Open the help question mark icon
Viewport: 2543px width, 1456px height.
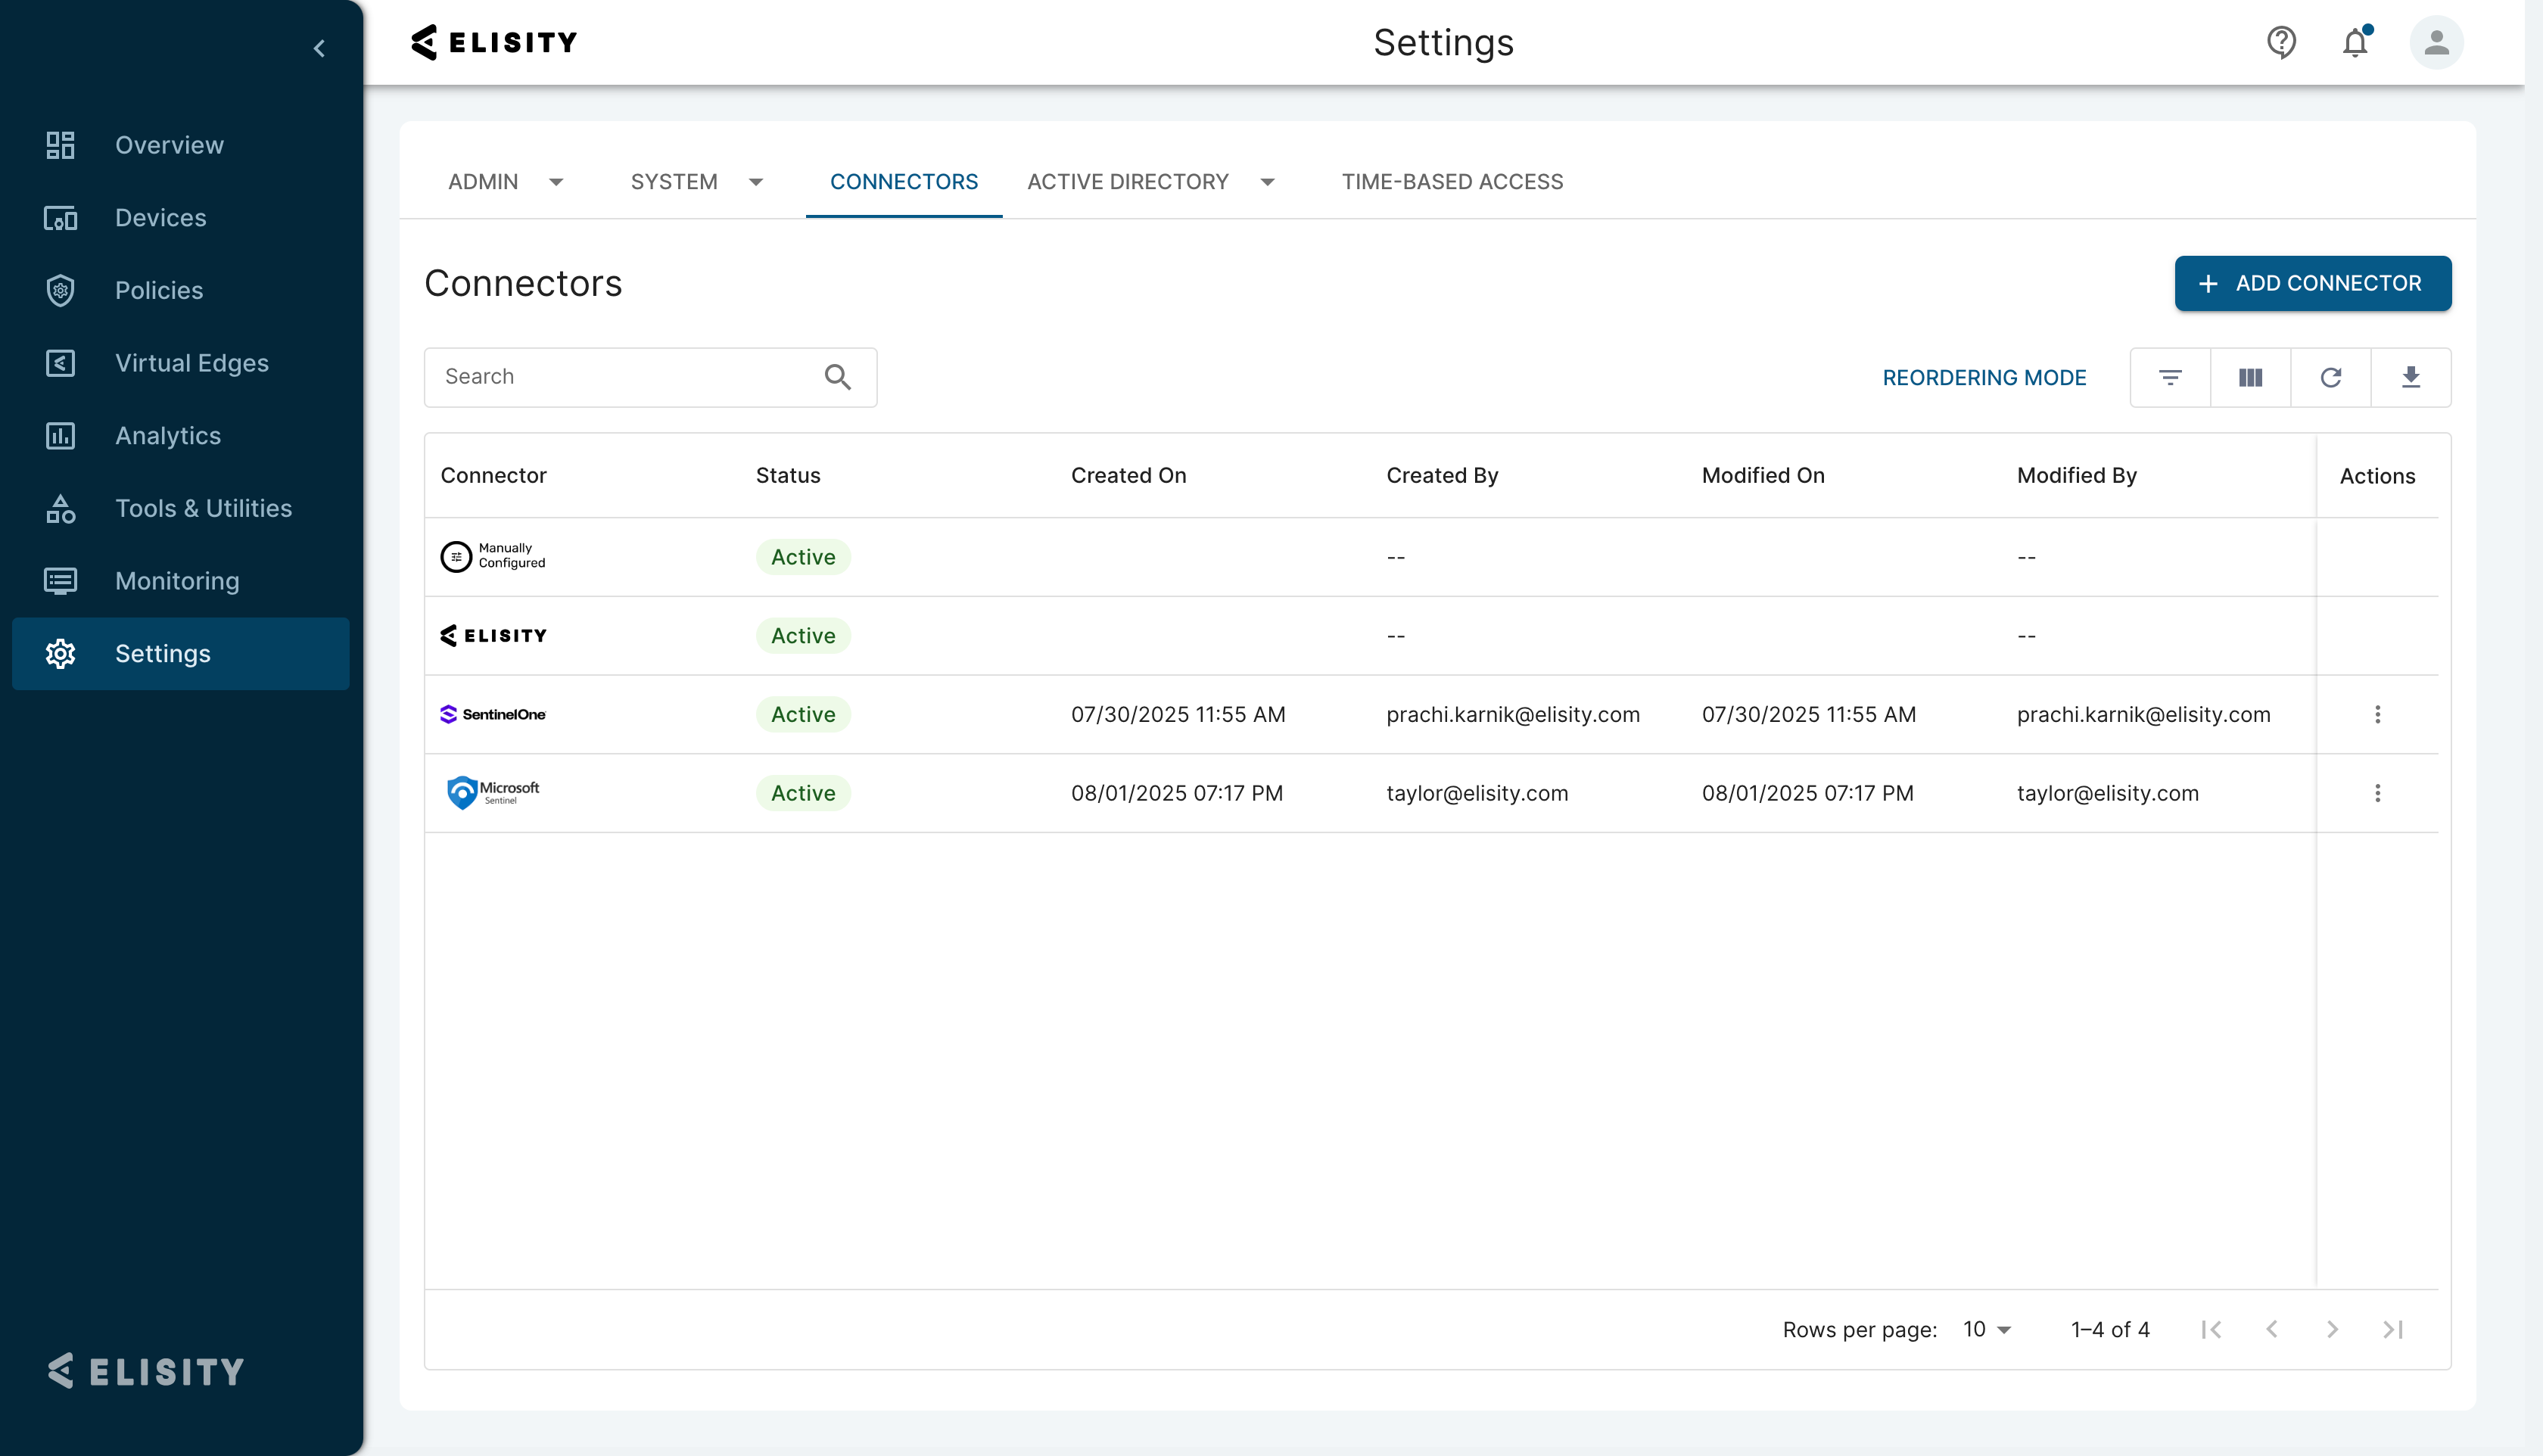2281,42
